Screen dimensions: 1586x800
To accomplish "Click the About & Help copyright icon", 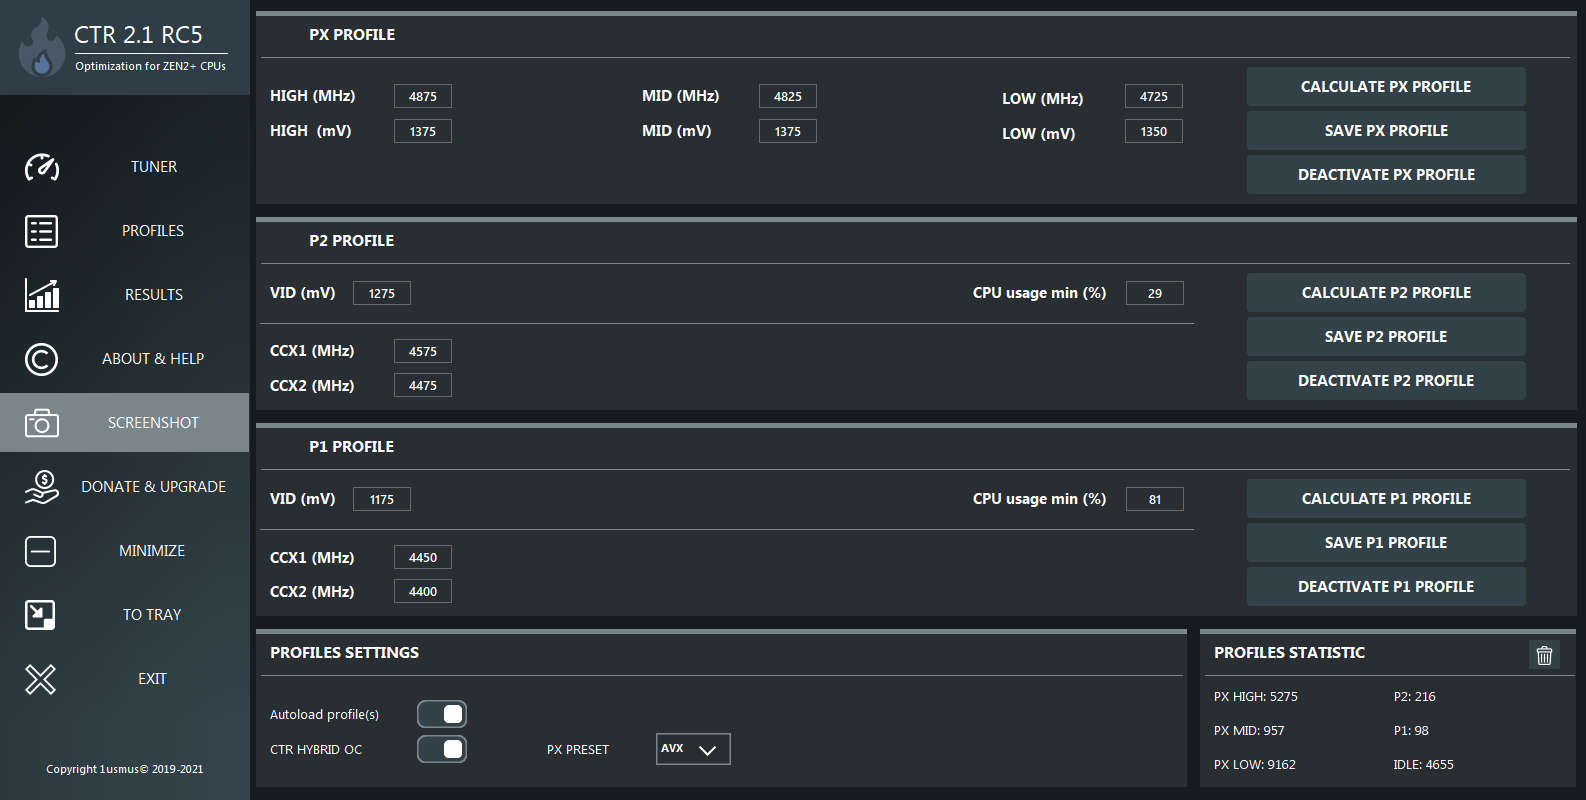I will tap(41, 359).
